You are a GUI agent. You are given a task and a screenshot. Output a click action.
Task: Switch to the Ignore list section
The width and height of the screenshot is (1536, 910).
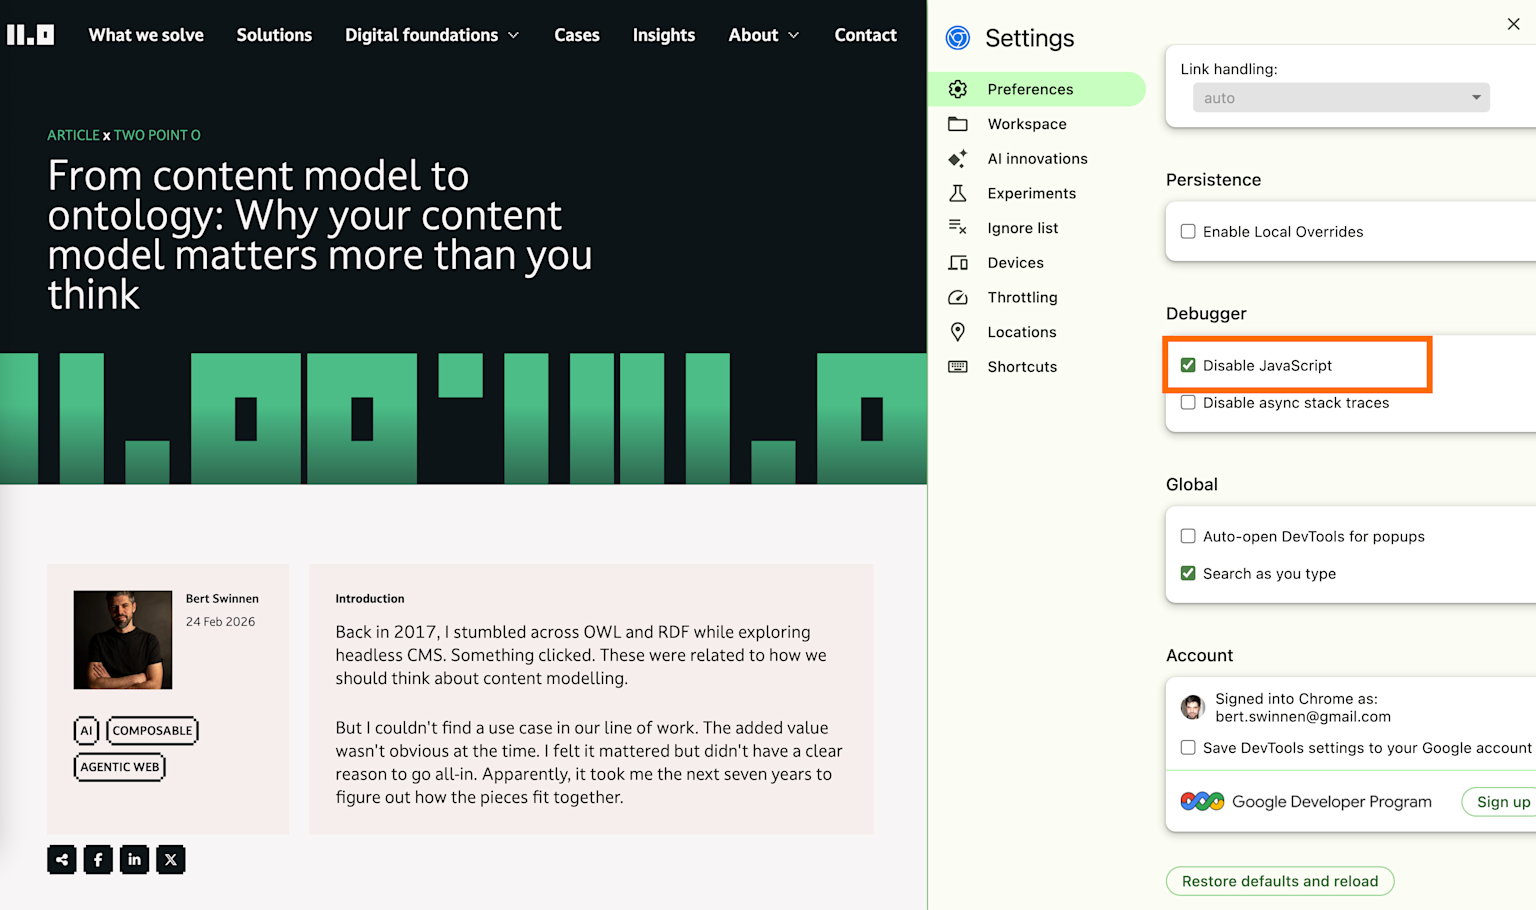click(x=1022, y=227)
